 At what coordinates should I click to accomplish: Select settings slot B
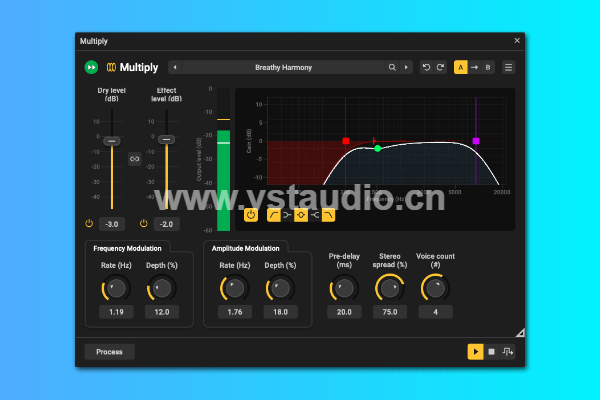488,67
